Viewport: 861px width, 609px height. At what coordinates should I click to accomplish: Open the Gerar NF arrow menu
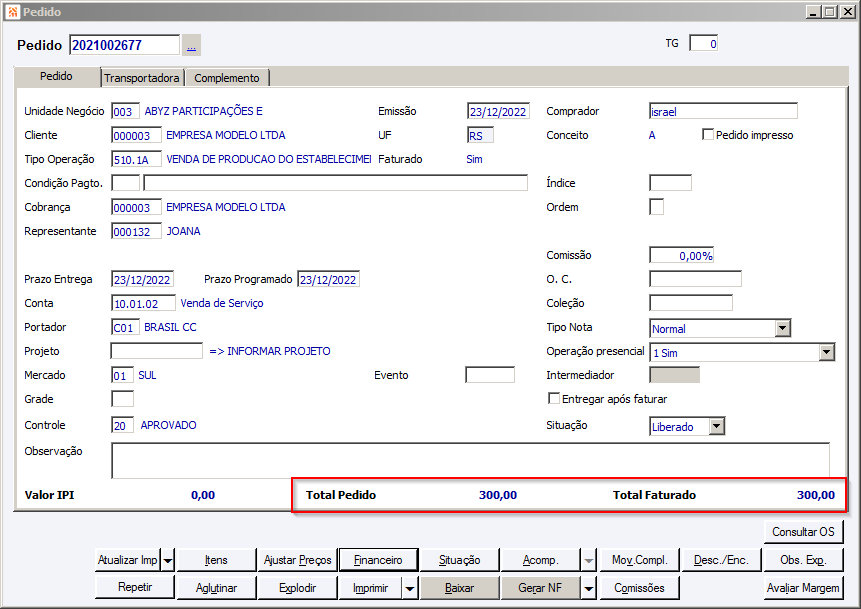coord(588,588)
